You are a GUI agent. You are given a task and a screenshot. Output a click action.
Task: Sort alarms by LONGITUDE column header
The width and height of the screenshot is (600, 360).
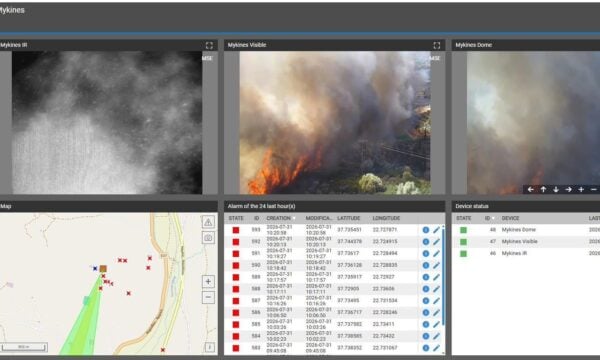[386, 218]
